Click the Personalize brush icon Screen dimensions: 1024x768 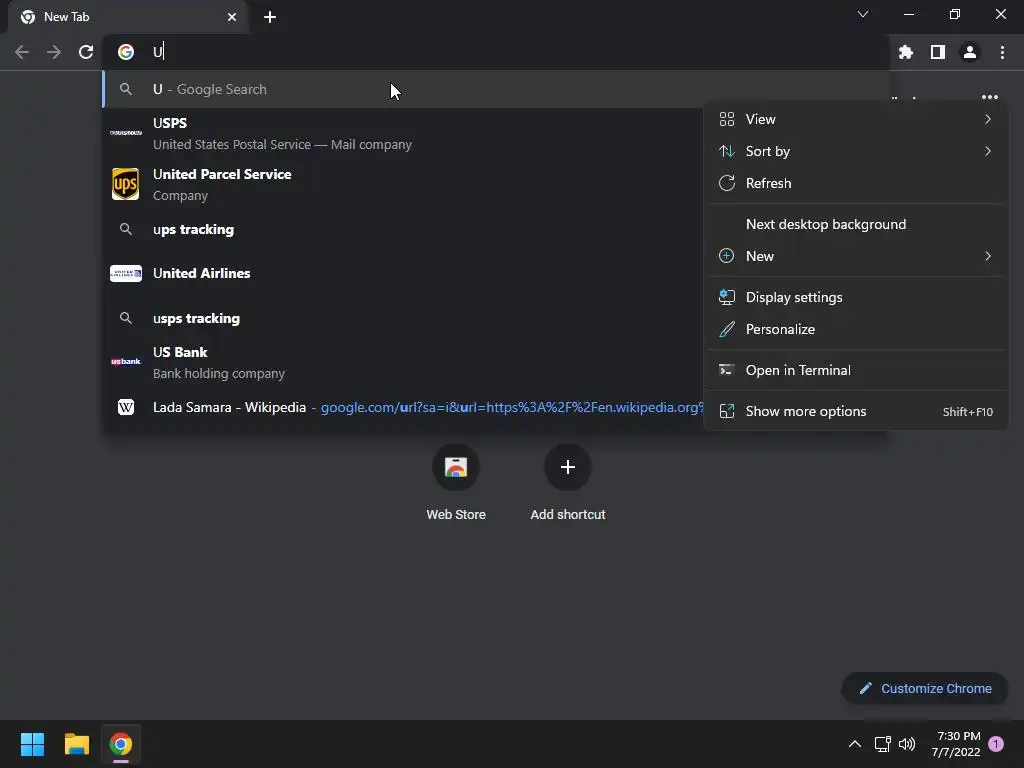coord(727,329)
